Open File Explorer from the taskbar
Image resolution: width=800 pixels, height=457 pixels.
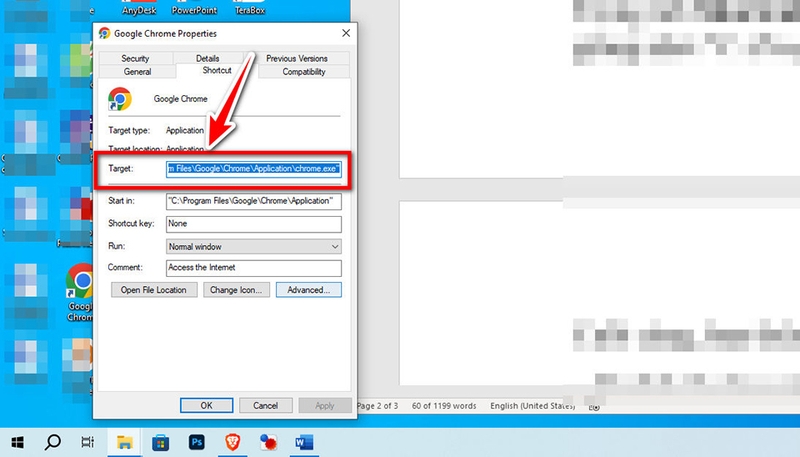point(124,442)
